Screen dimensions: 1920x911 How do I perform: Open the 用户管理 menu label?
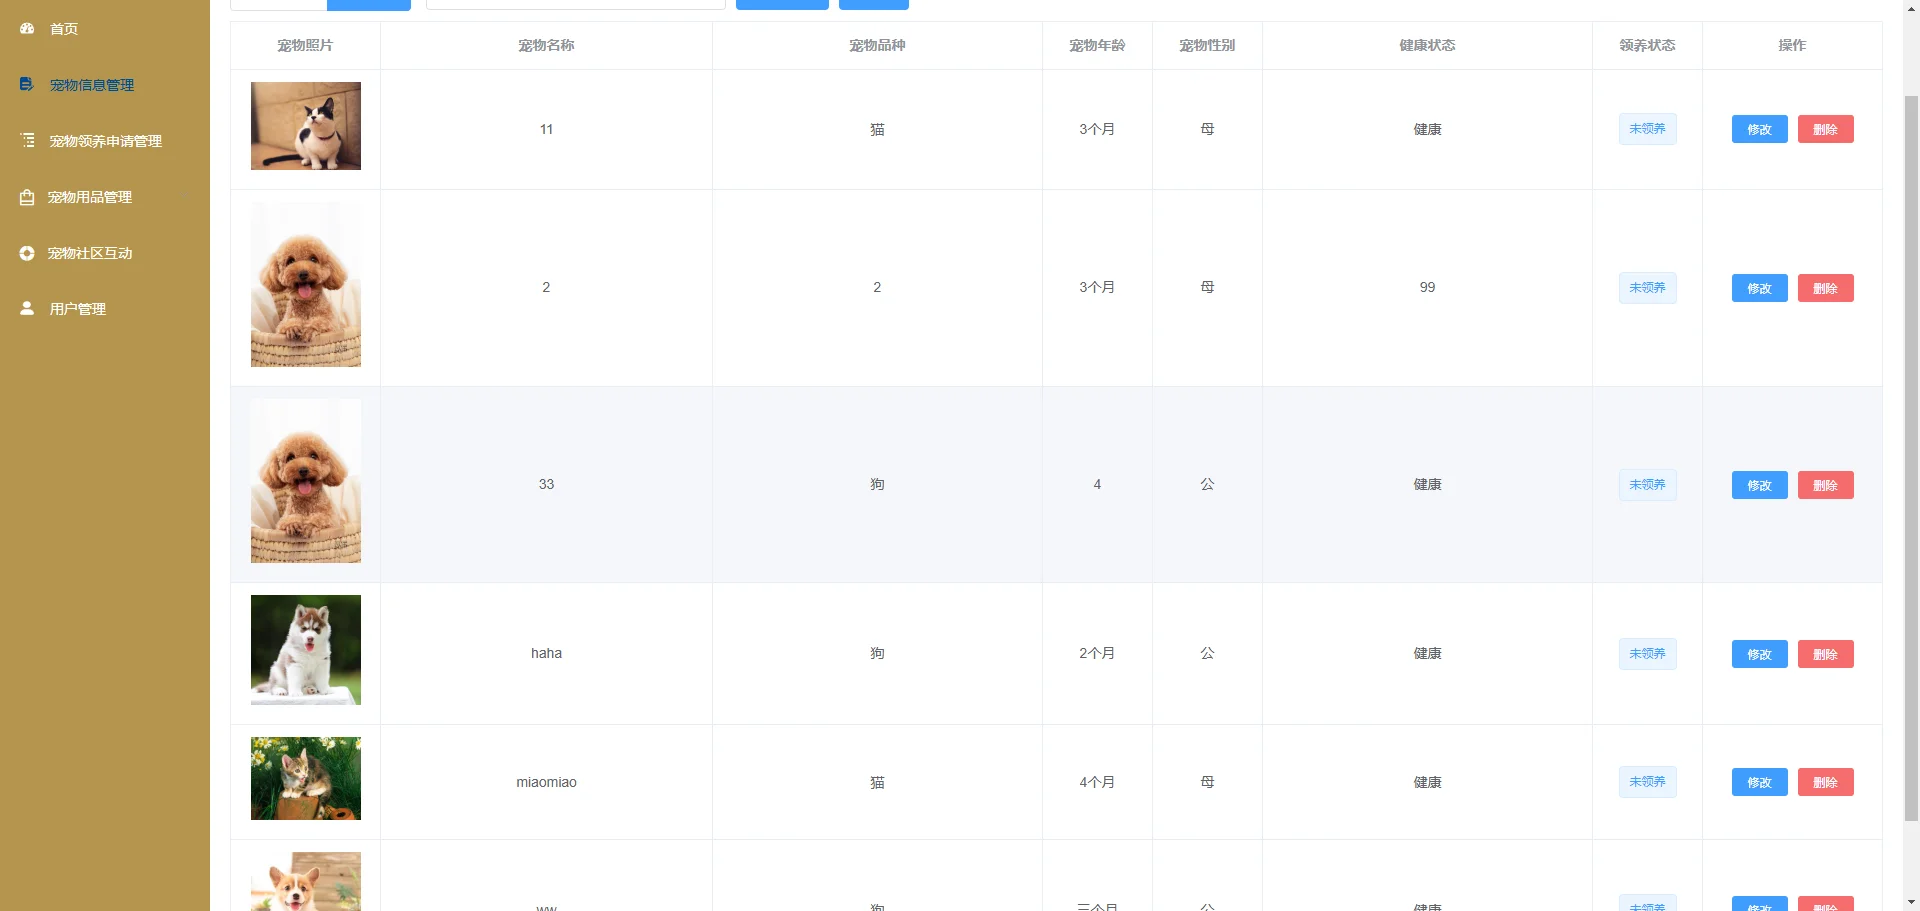click(78, 309)
